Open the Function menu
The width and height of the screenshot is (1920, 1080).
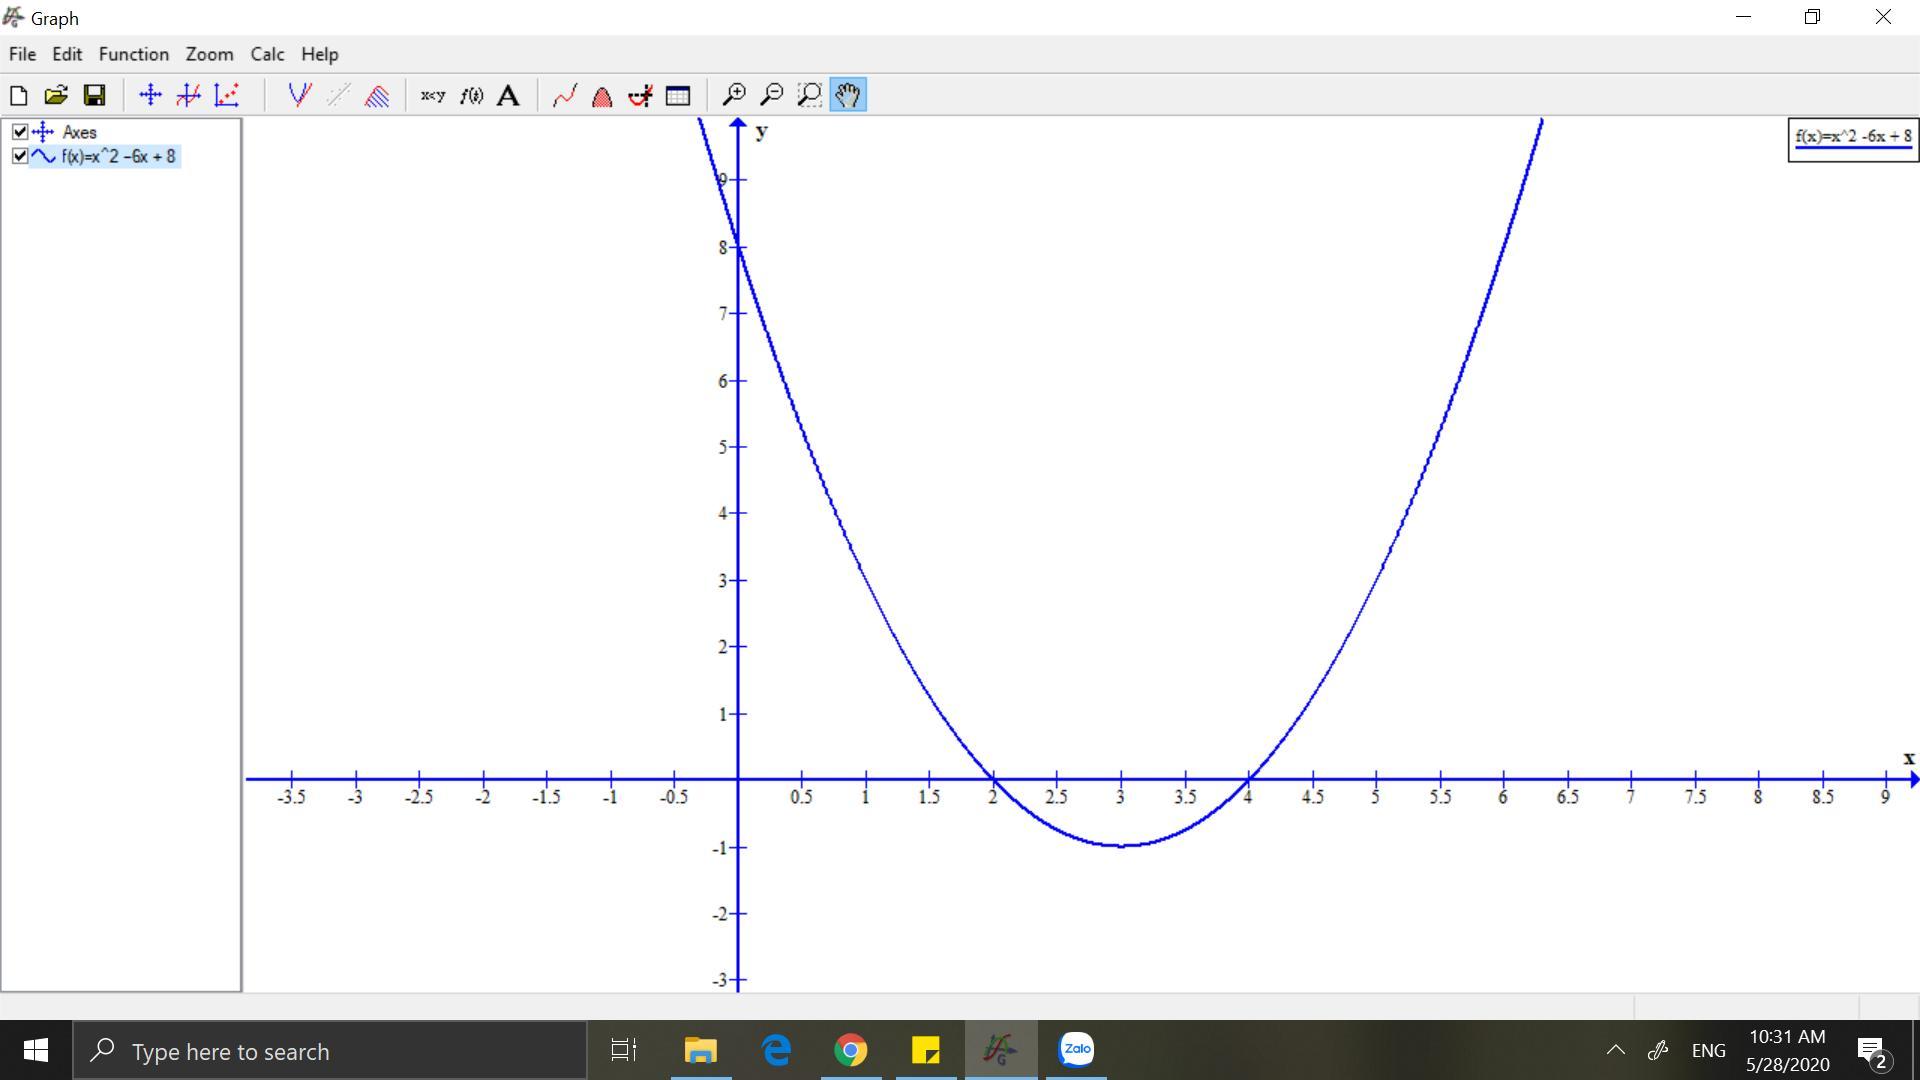coord(133,54)
